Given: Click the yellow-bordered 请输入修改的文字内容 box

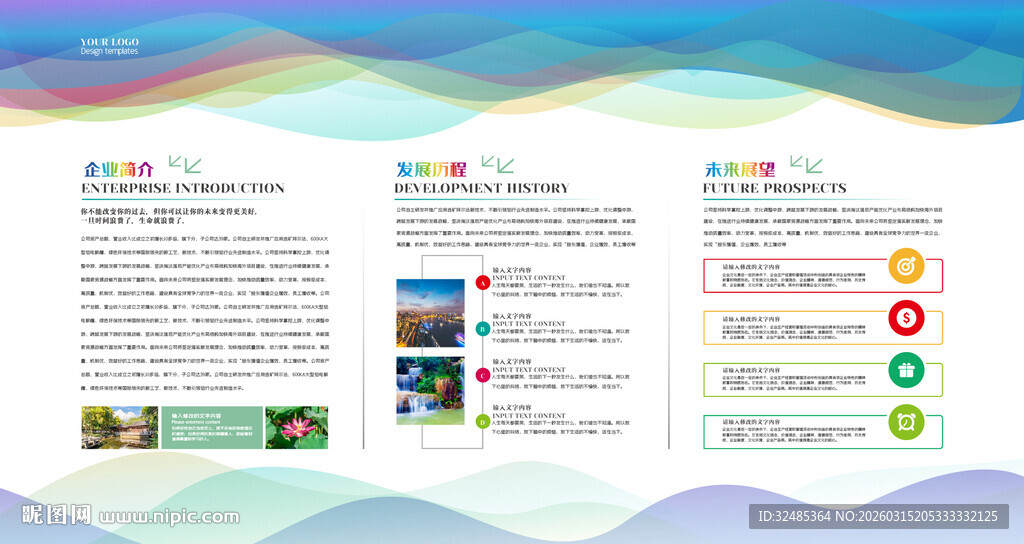Looking at the screenshot, I should 823,327.
